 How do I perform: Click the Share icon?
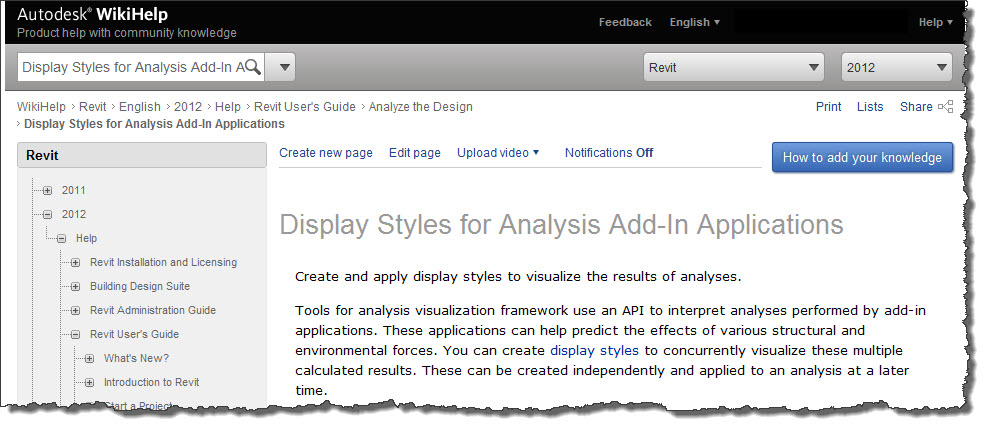(945, 107)
